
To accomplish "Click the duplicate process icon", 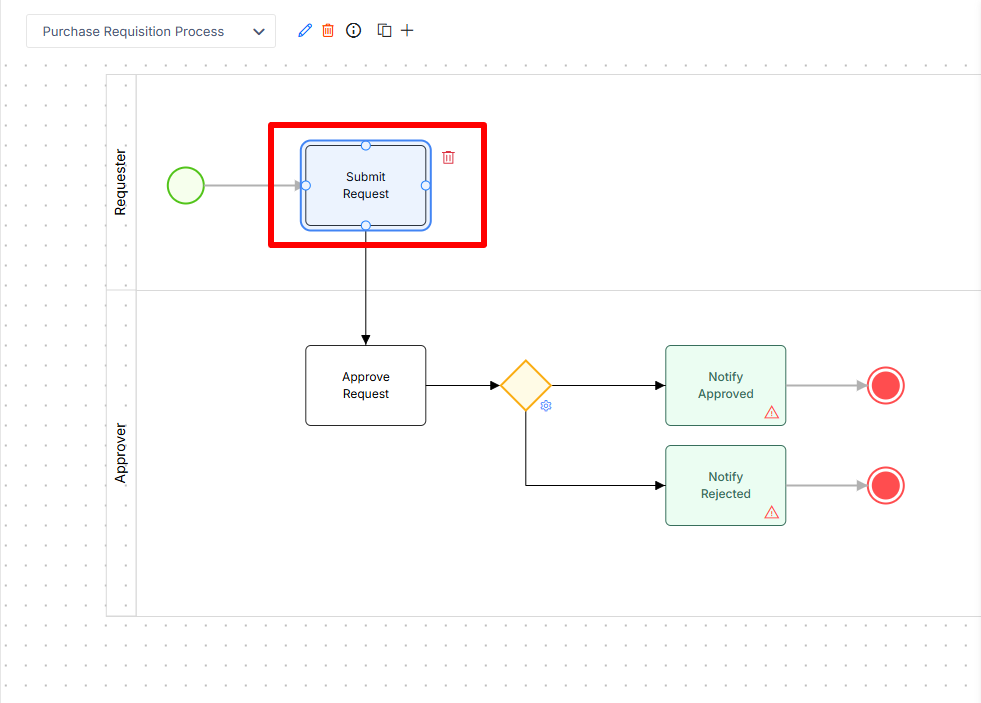I will click(x=384, y=31).
